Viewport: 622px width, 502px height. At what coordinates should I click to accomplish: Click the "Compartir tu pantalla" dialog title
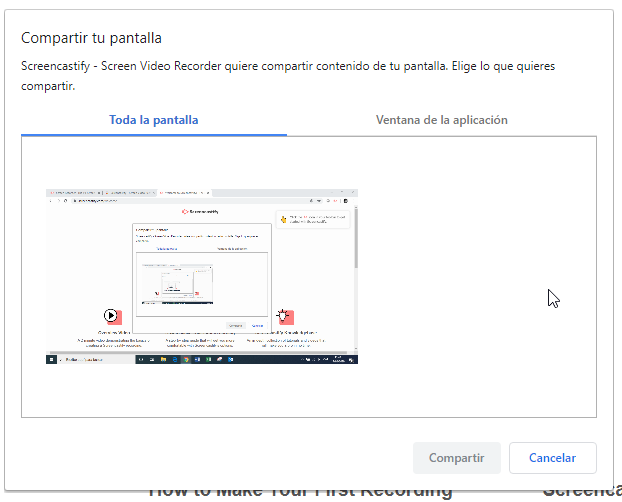point(92,38)
